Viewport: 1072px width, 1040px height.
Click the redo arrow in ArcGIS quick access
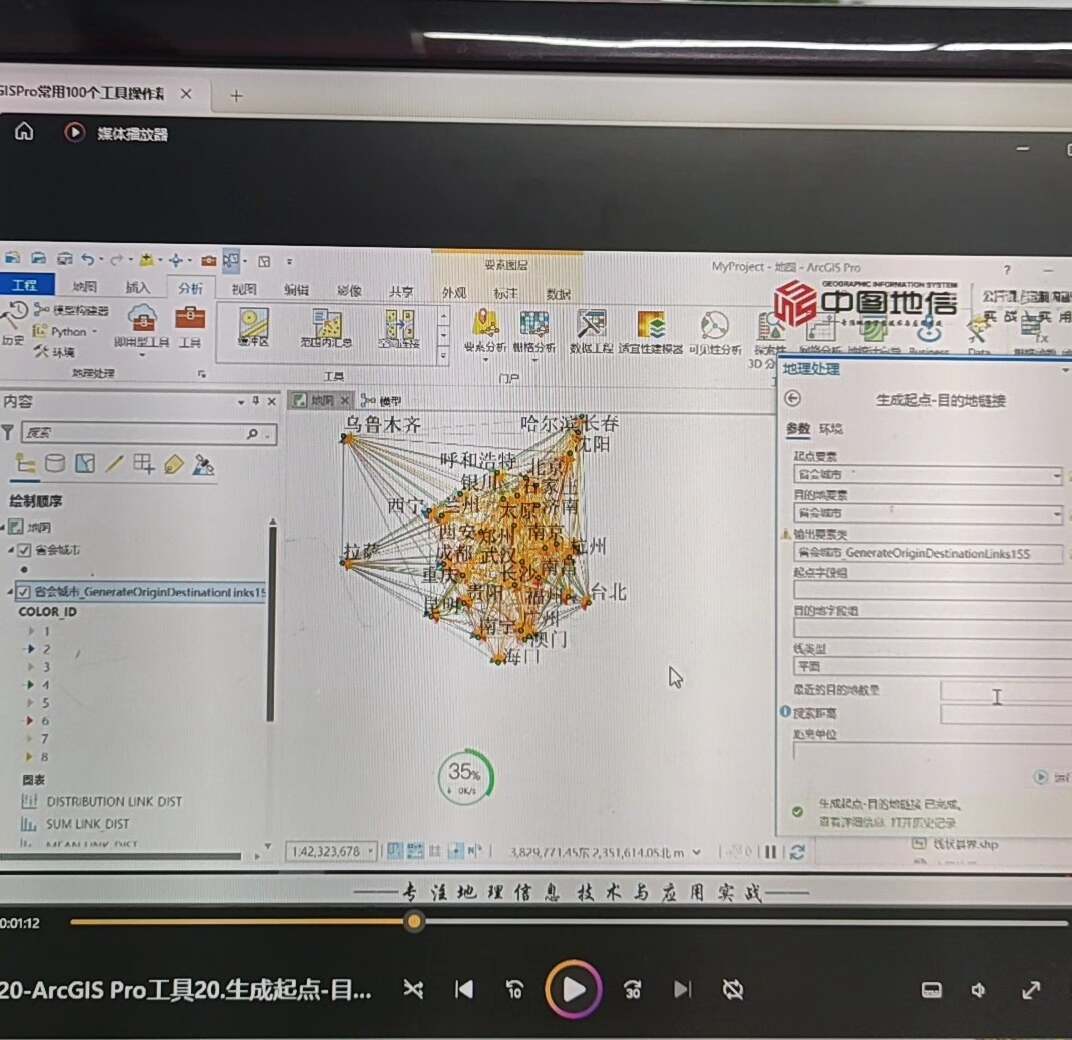pyautogui.click(x=117, y=260)
